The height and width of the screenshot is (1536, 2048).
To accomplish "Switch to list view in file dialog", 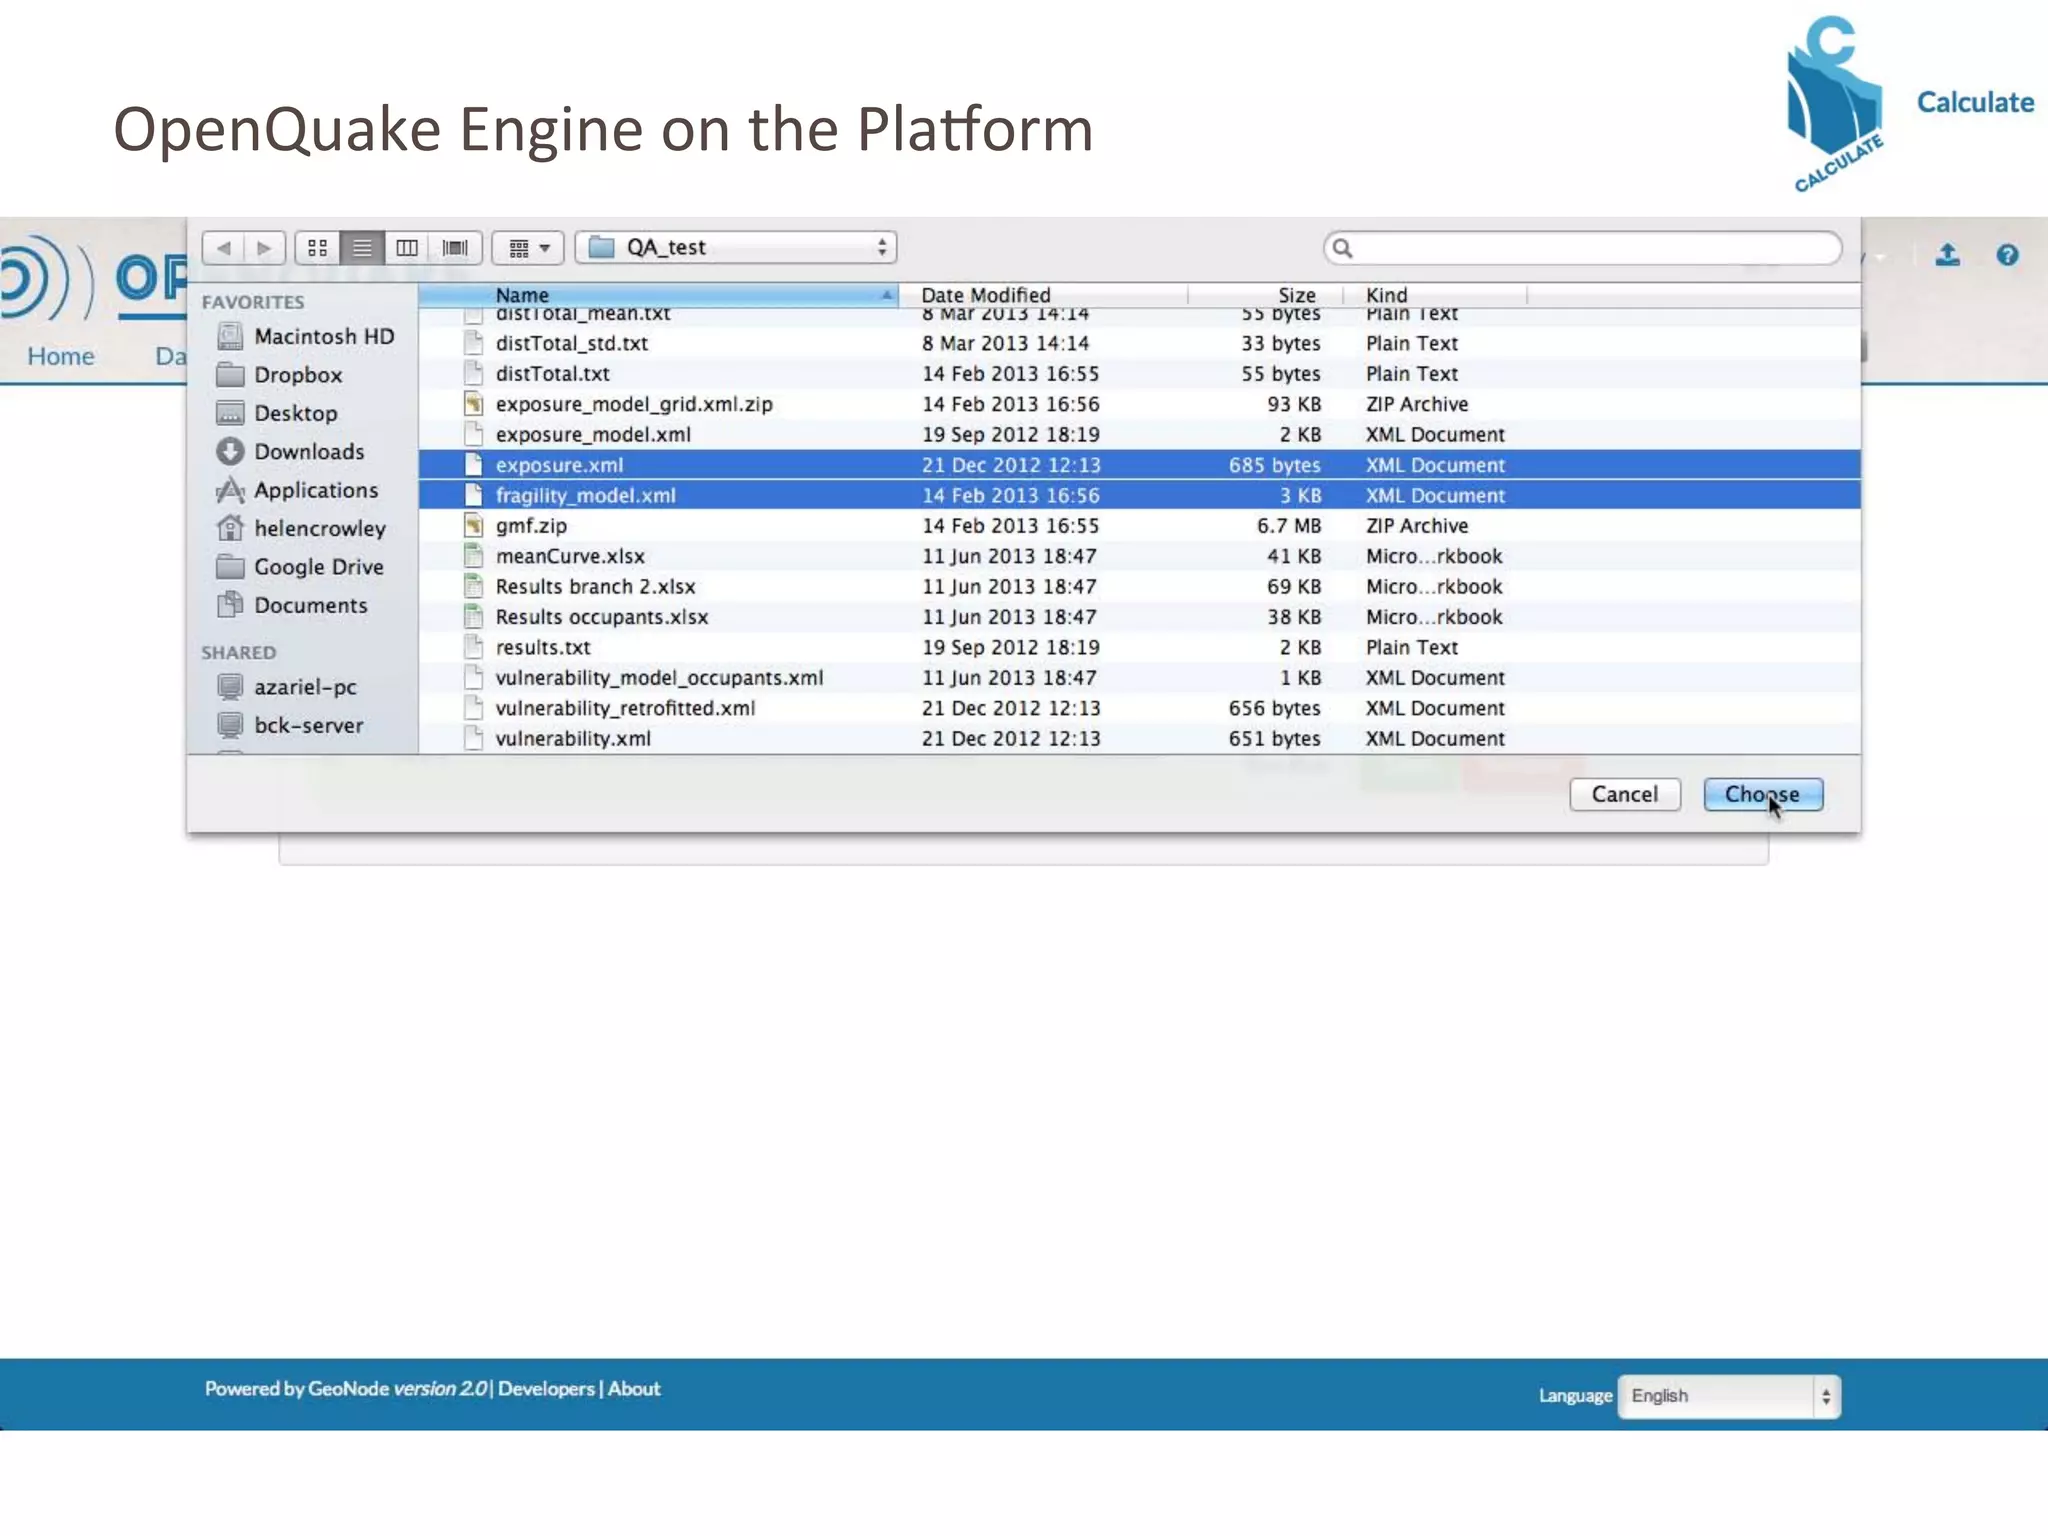I will [x=362, y=247].
